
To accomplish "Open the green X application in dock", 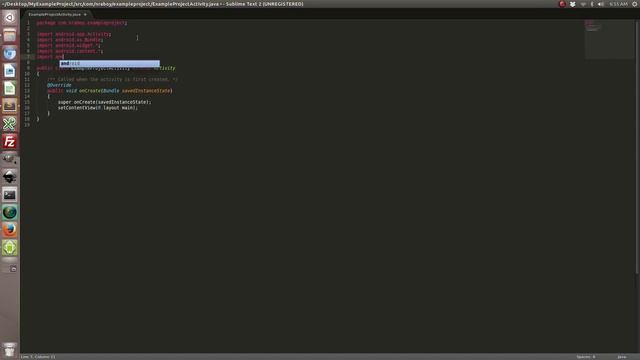I will click(9, 124).
